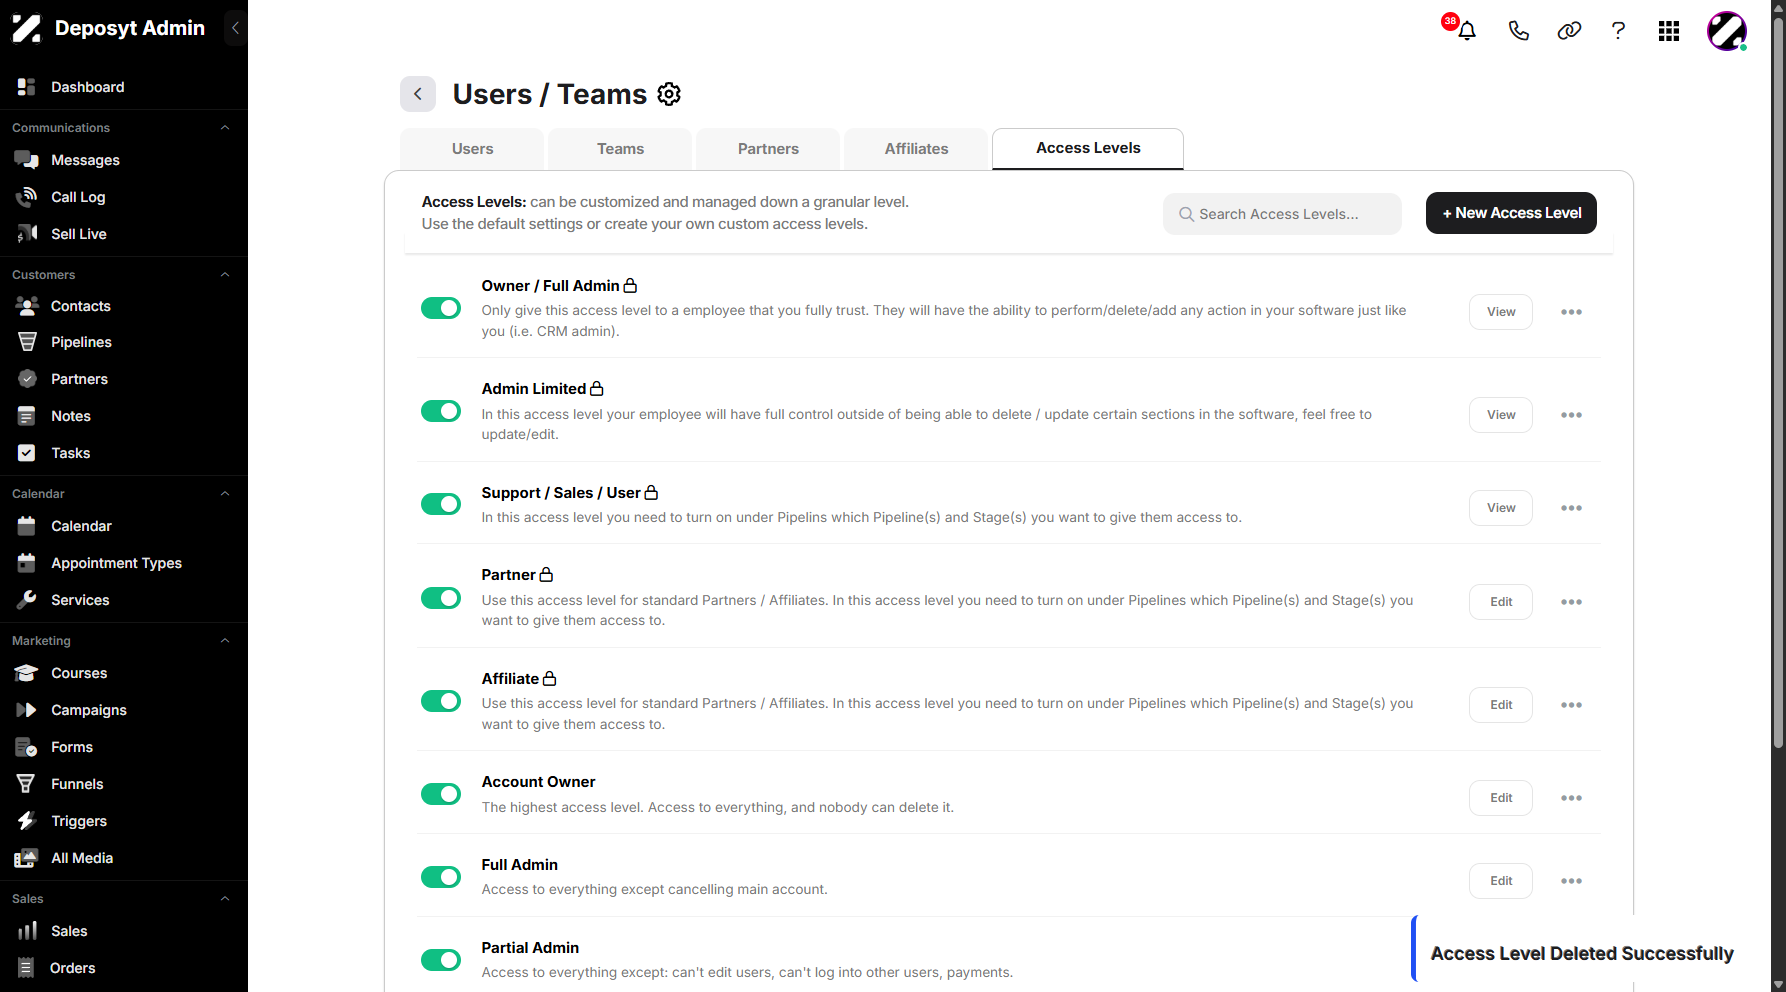The width and height of the screenshot is (1786, 992).
Task: Collapse the Marketing sidebar section
Action: tap(225, 641)
